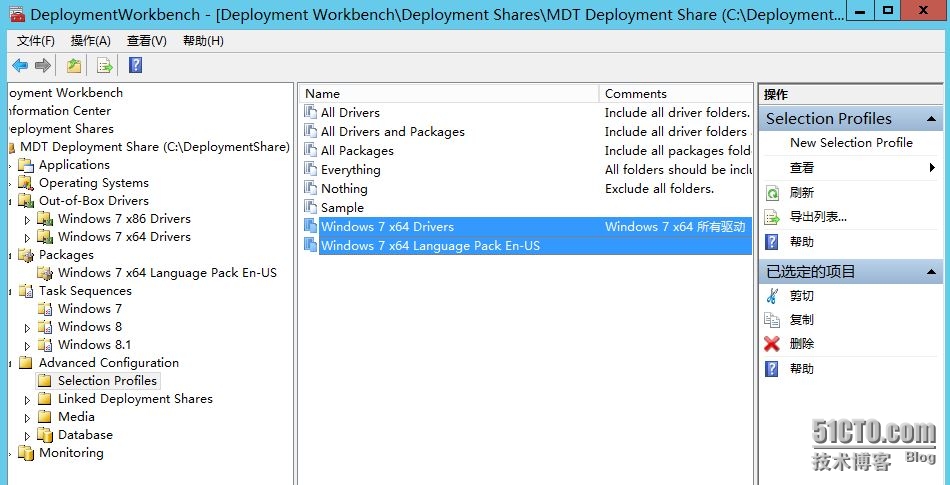Expand the Database tree node

tap(27, 436)
